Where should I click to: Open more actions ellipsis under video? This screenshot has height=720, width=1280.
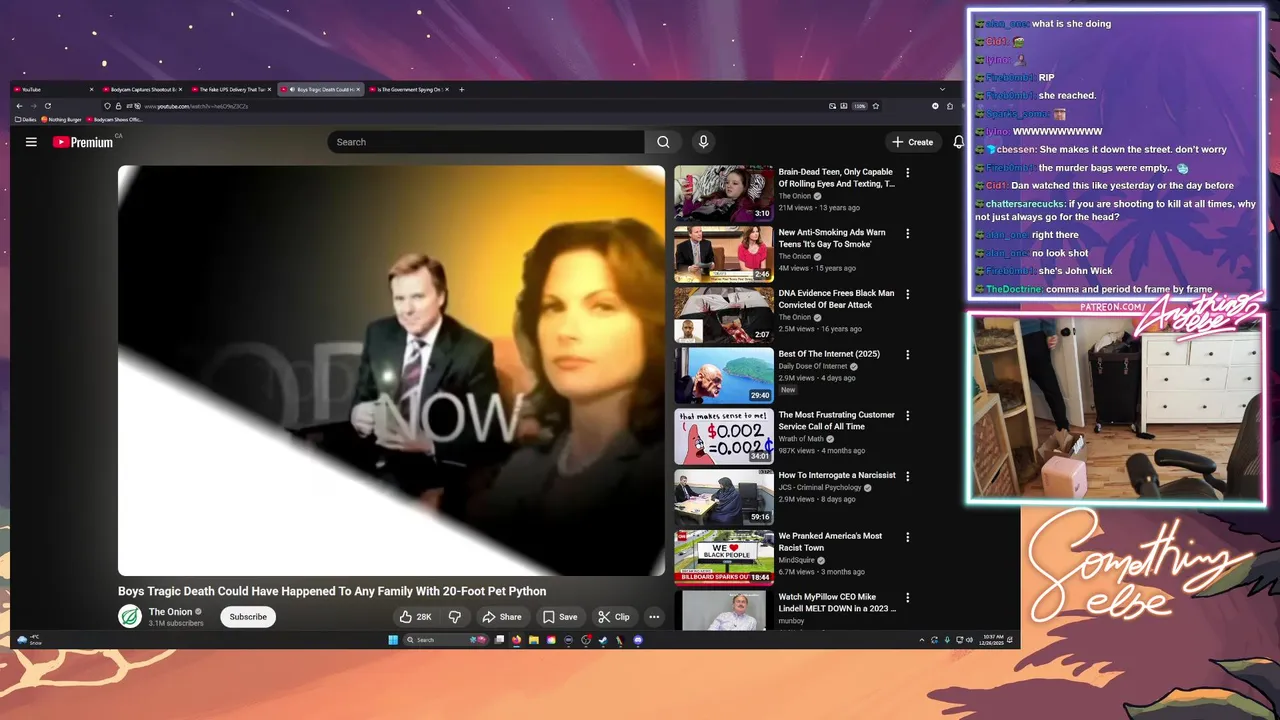(x=653, y=617)
